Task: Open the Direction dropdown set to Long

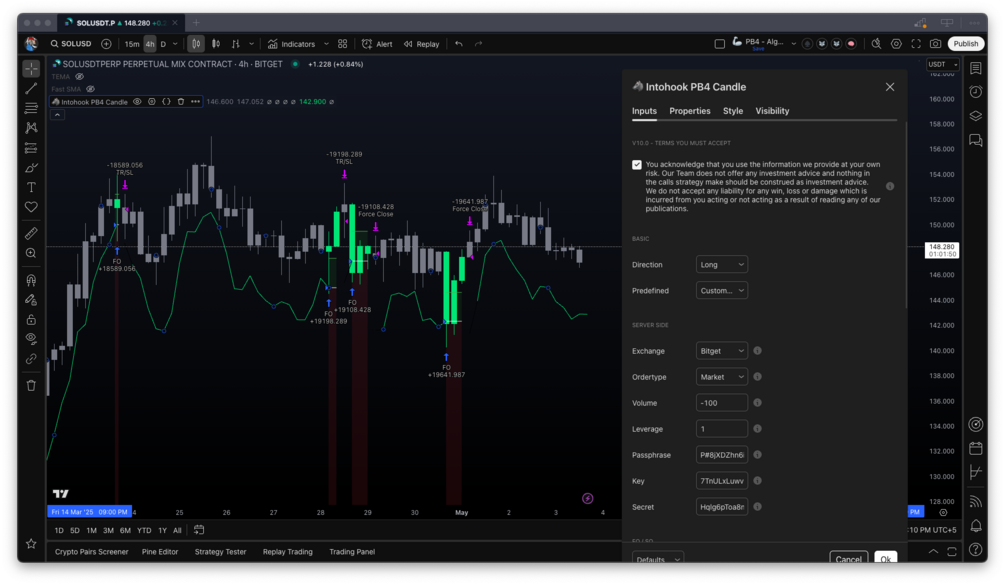Action: pos(722,264)
